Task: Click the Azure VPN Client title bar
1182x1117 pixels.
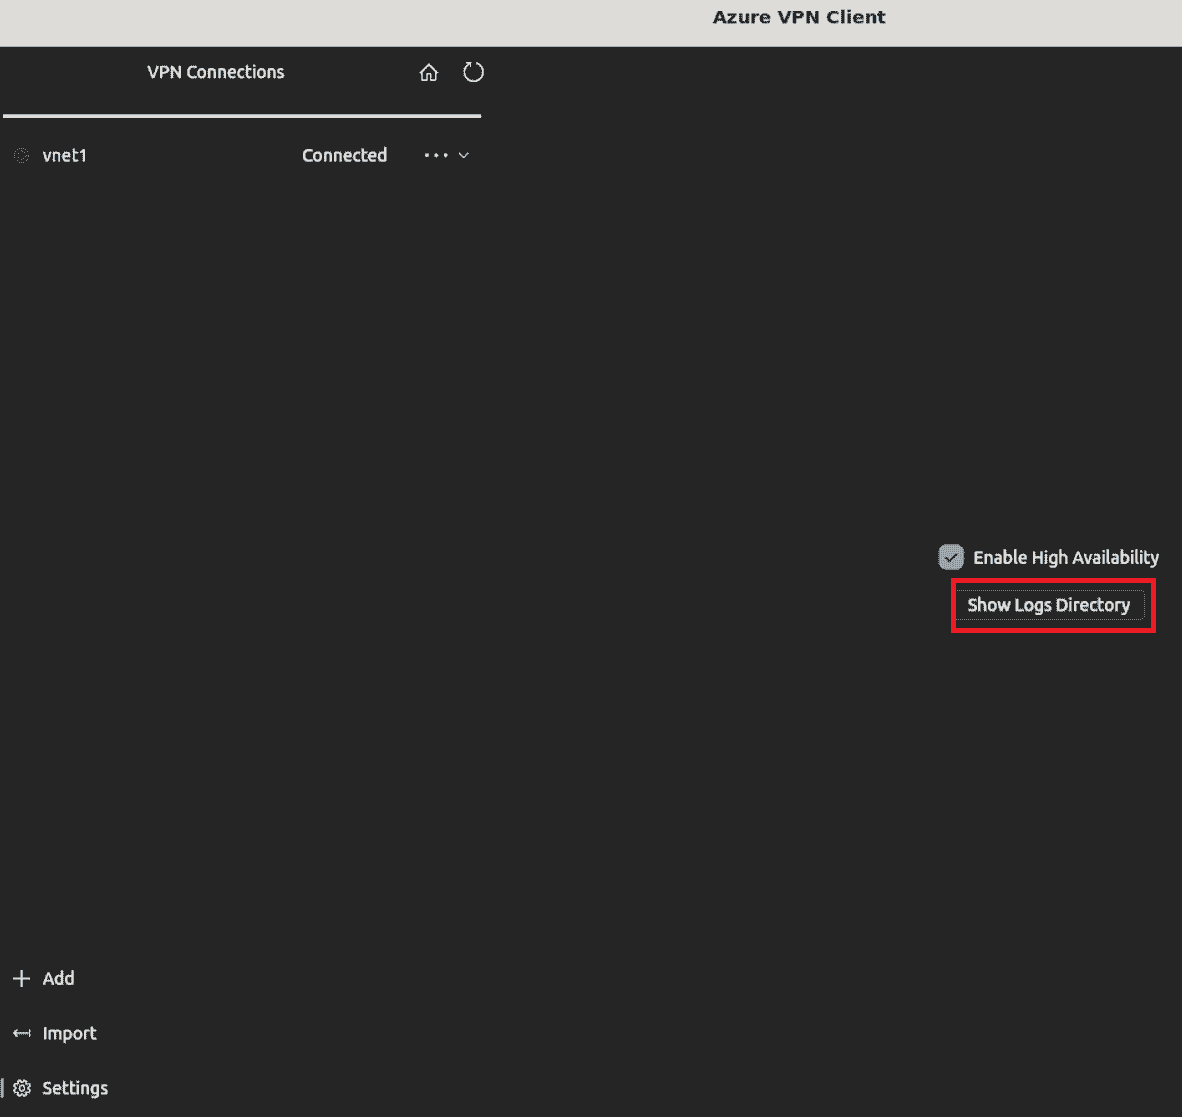Action: point(799,17)
